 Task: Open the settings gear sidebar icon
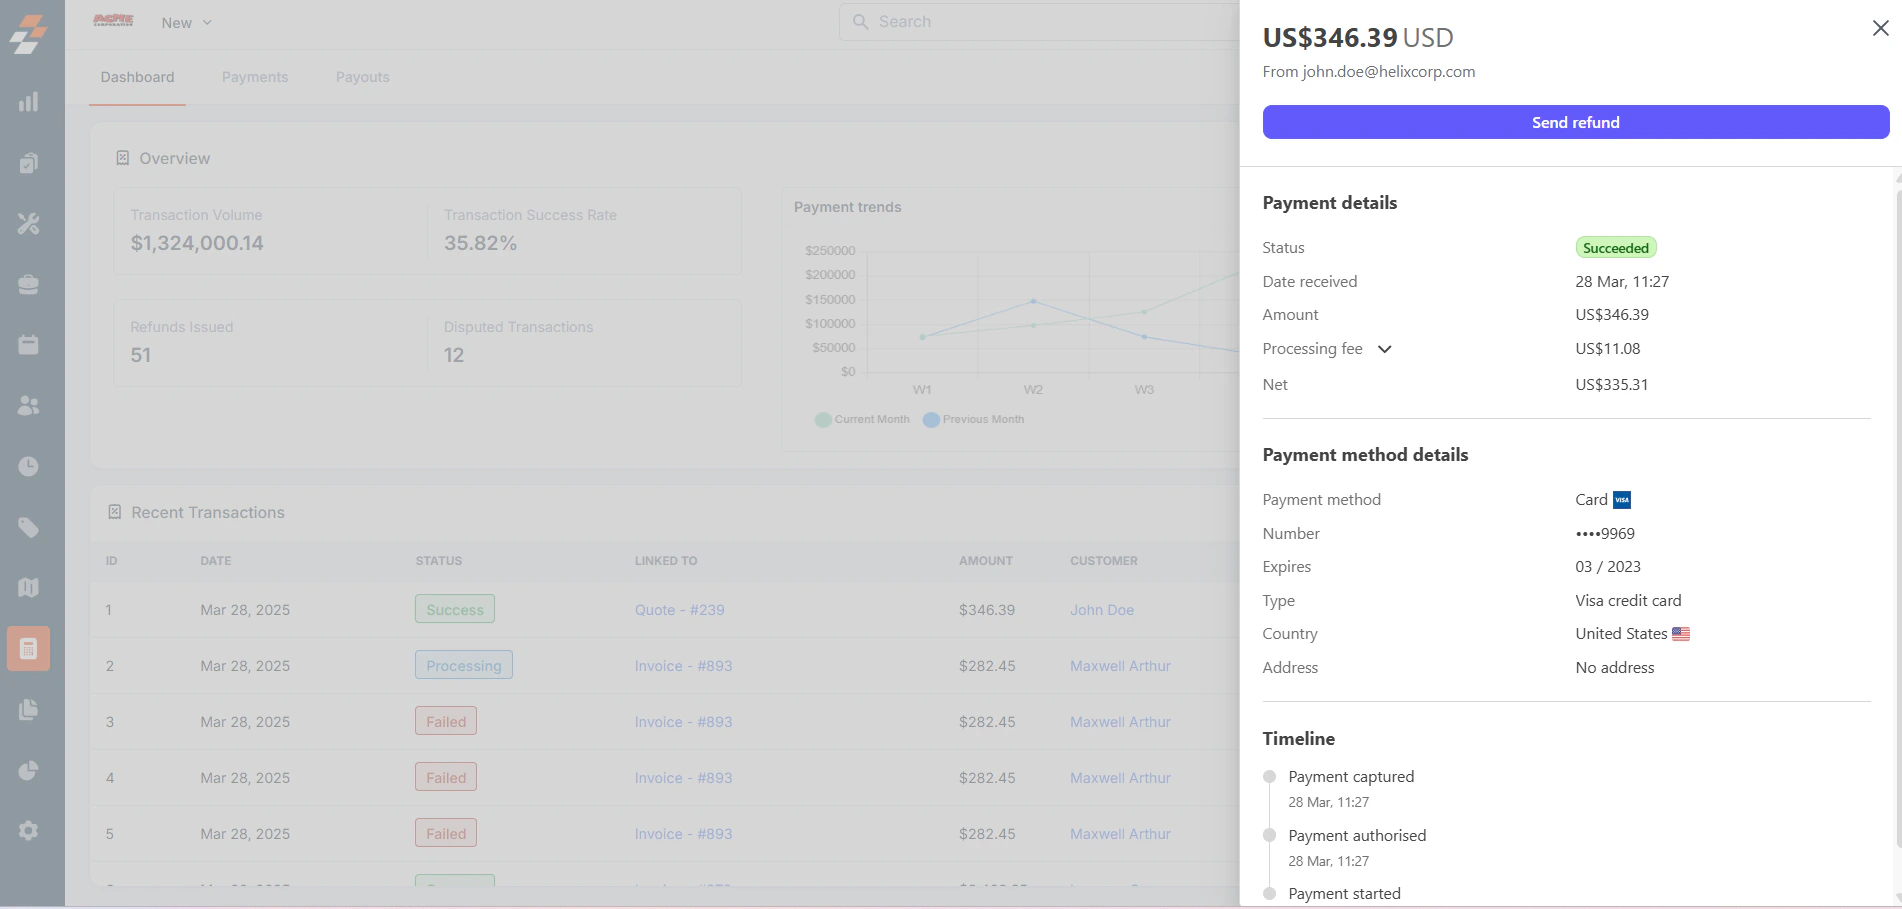28,831
